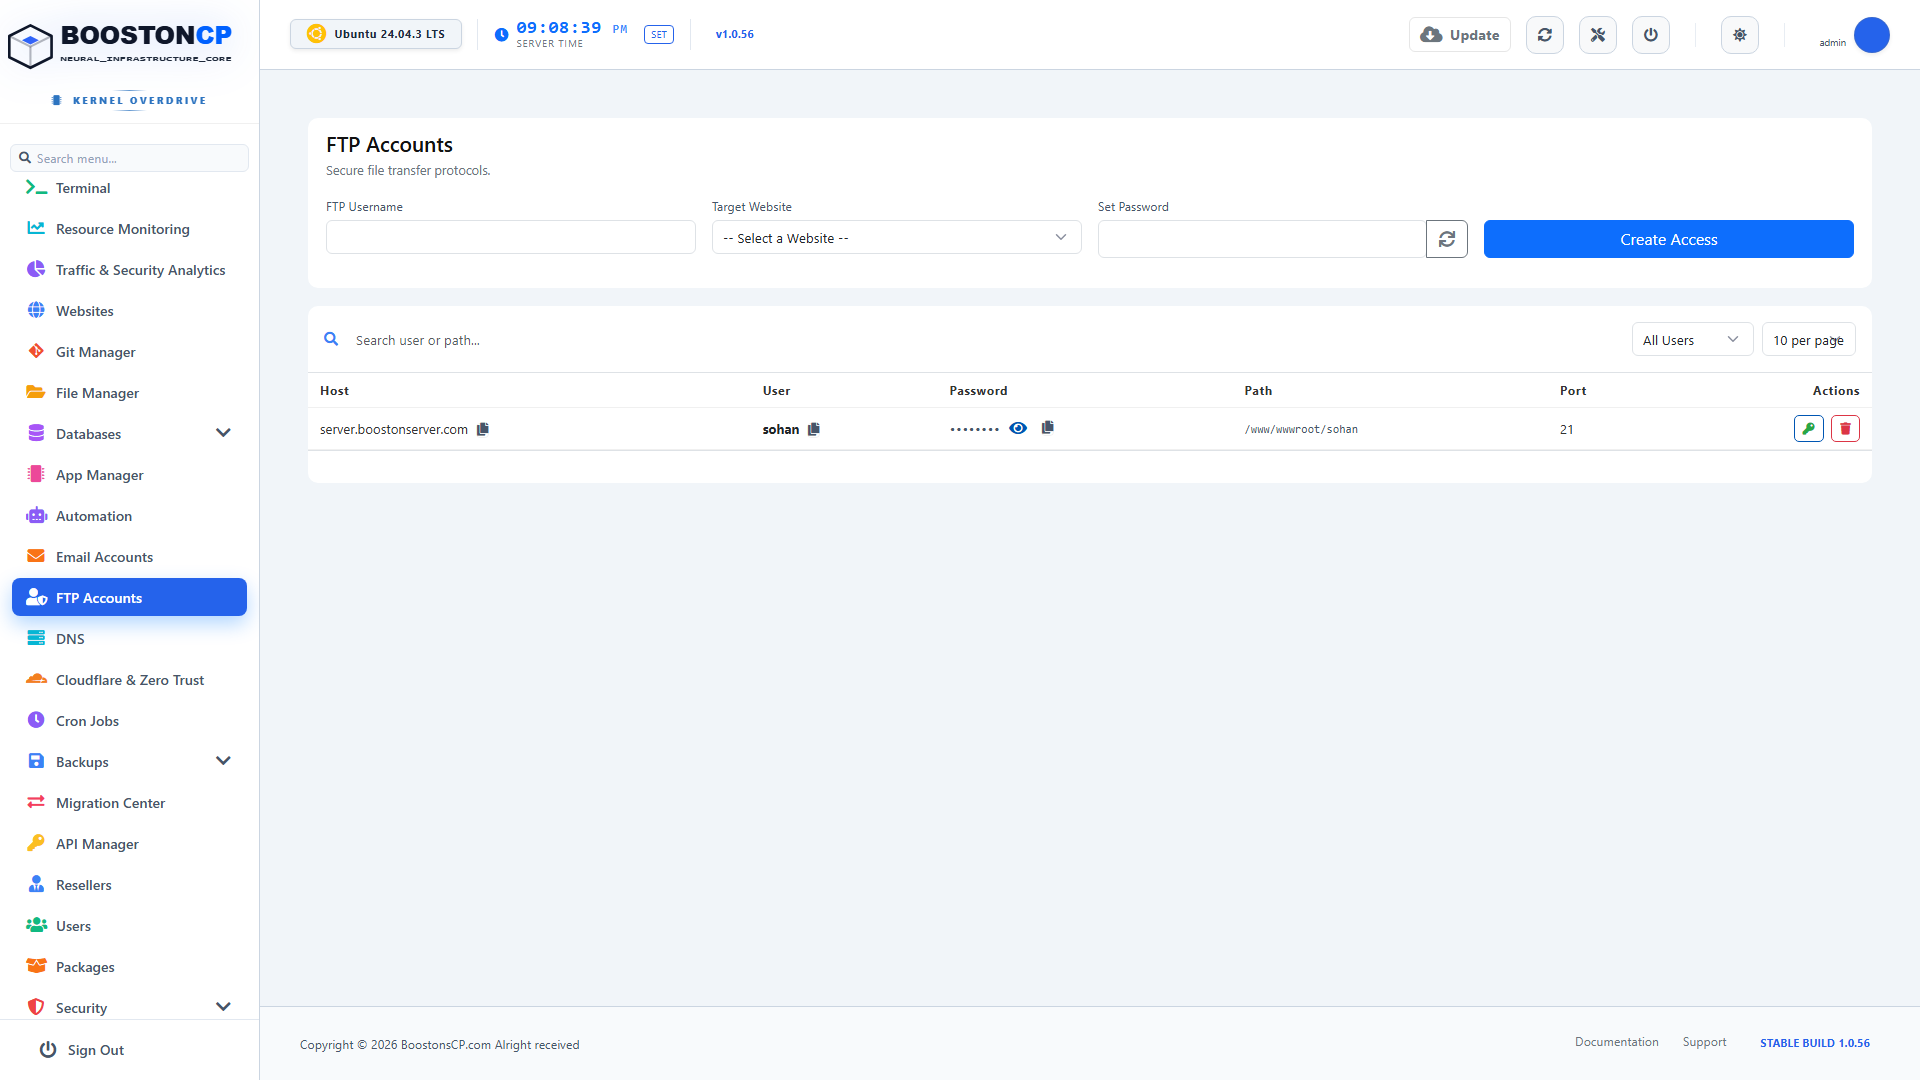Click Create Access button
The image size is (1920, 1080).
1668,239
